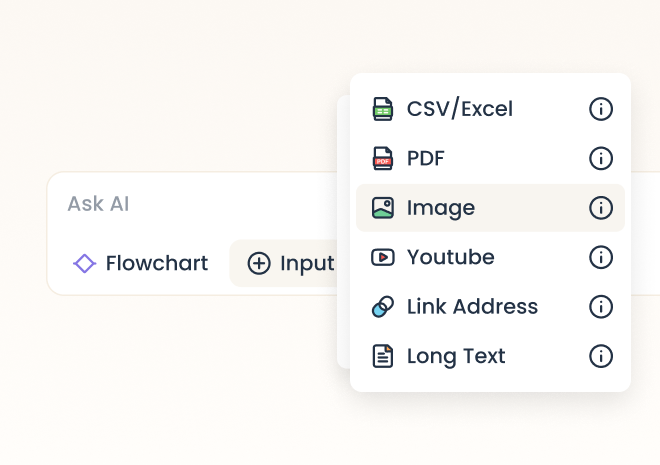Click the purple Flowchart diamond icon
Screen dimensions: 660x465
(x=85, y=263)
